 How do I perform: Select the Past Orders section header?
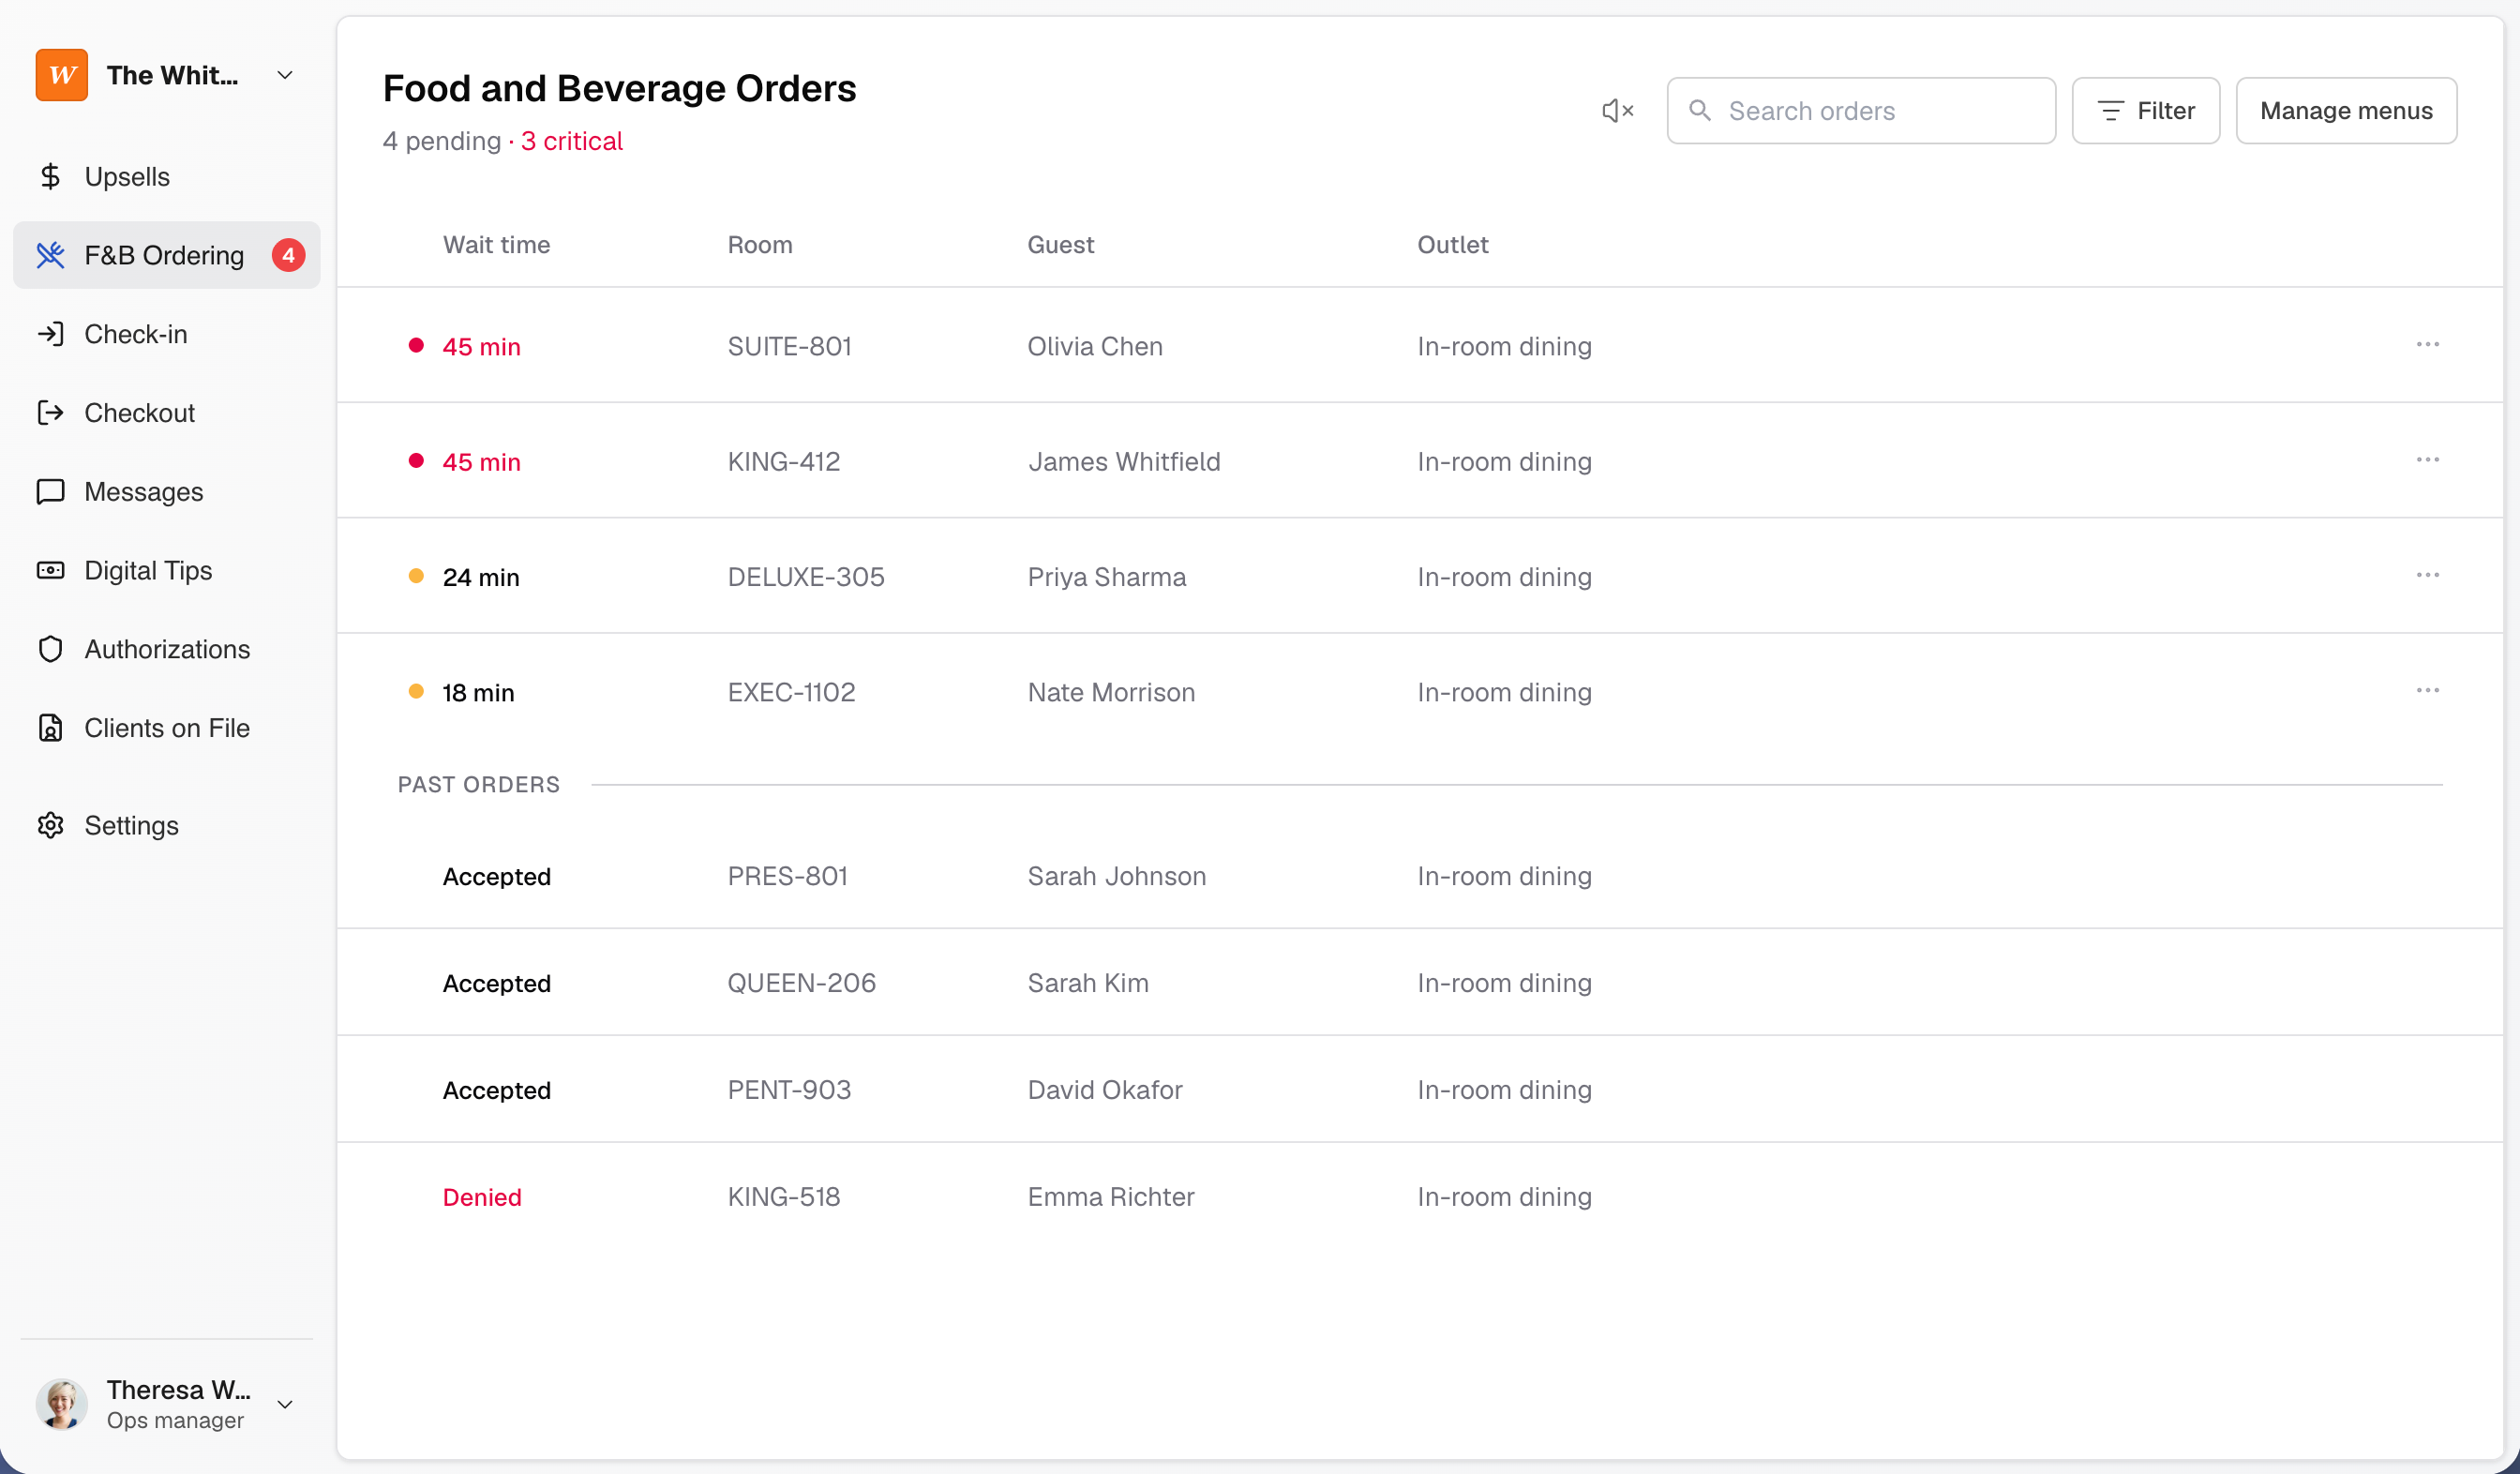pyautogui.click(x=478, y=785)
